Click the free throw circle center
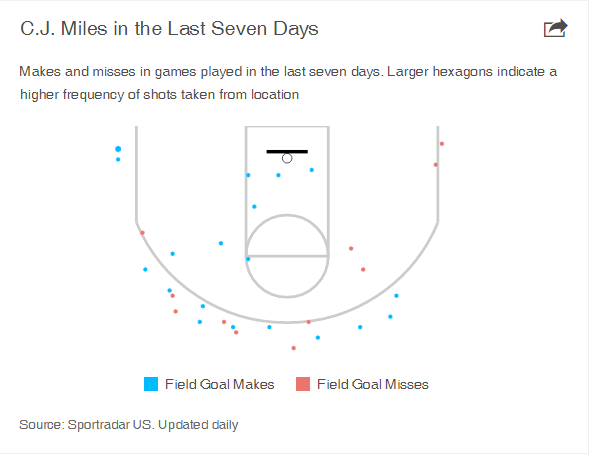The width and height of the screenshot is (589, 456). tap(287, 256)
